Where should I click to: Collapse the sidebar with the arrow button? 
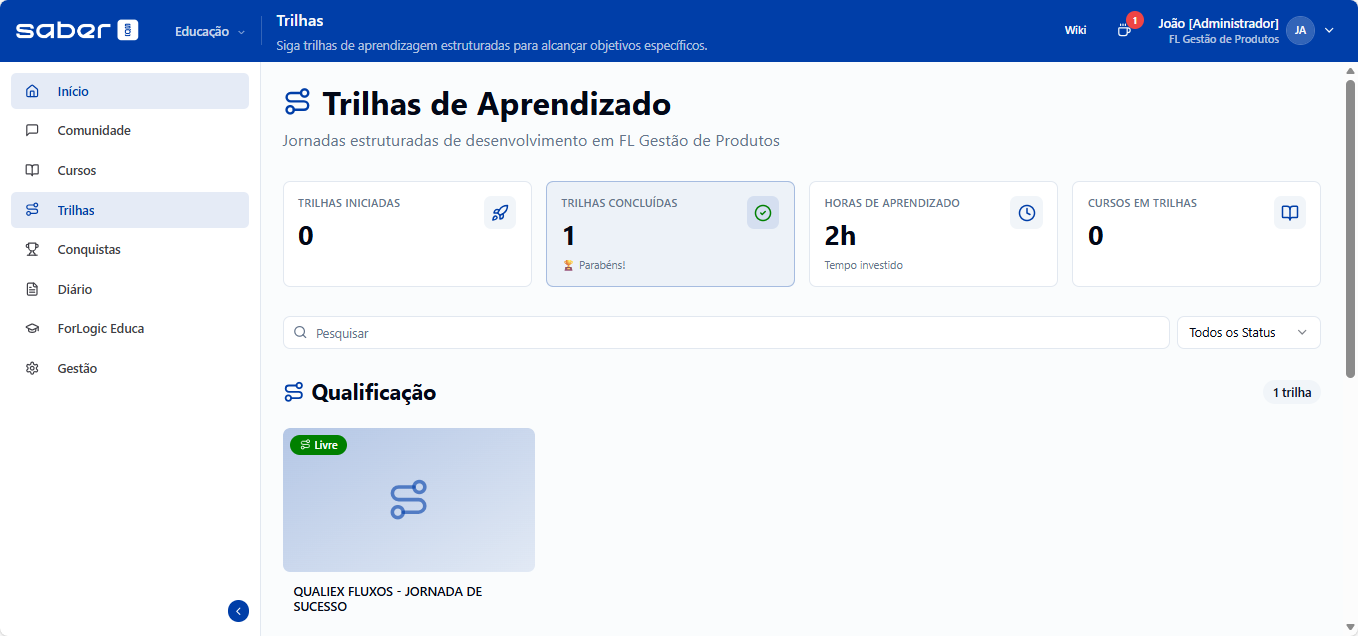pos(238,611)
